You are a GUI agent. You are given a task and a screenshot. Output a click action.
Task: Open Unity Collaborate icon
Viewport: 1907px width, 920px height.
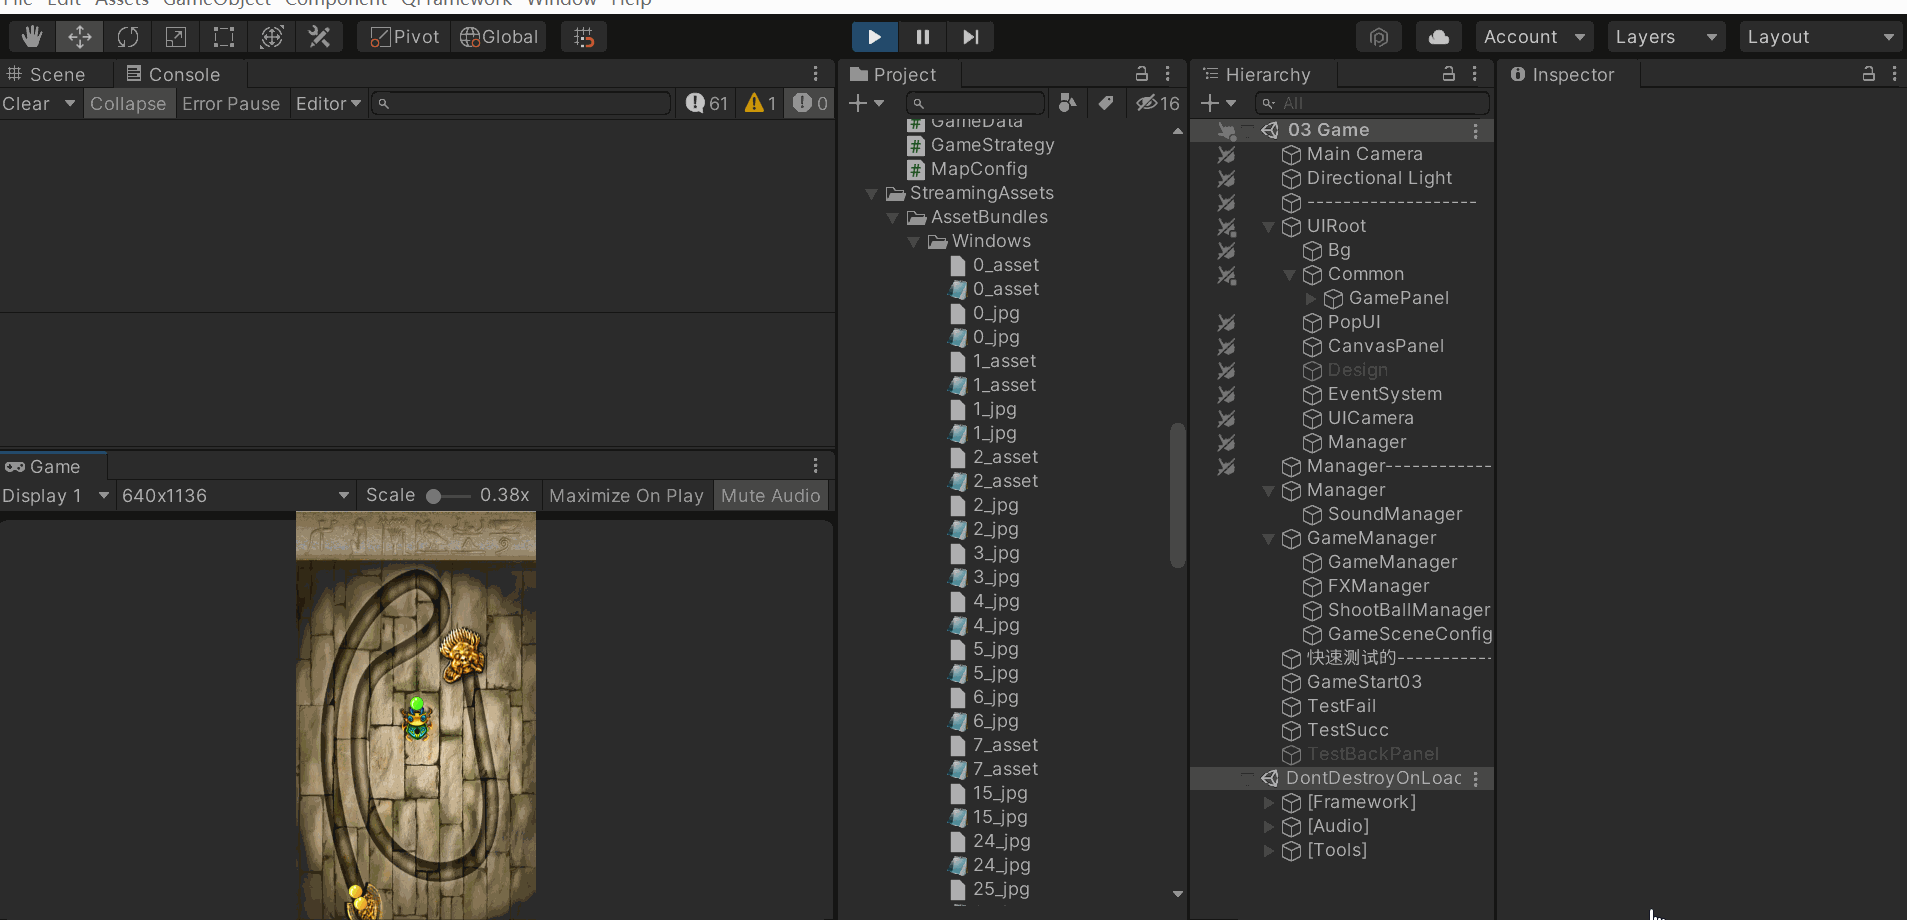click(1379, 37)
